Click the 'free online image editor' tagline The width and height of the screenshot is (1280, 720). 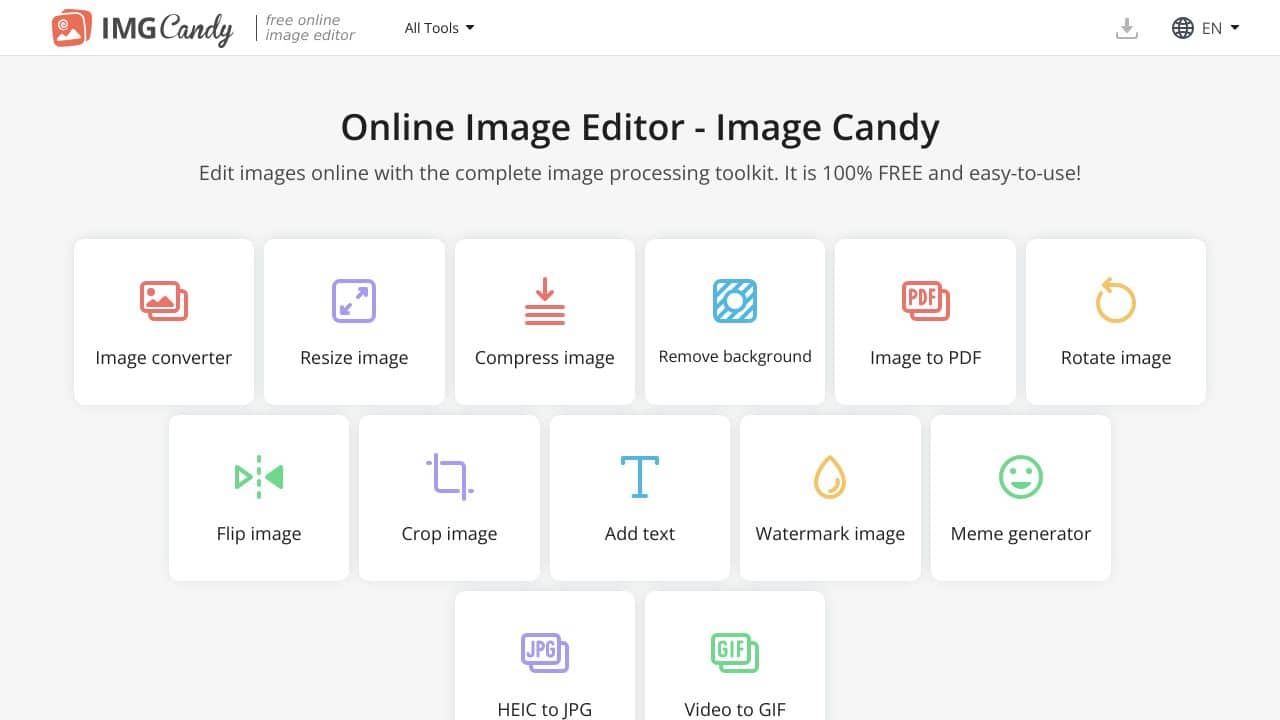(310, 28)
